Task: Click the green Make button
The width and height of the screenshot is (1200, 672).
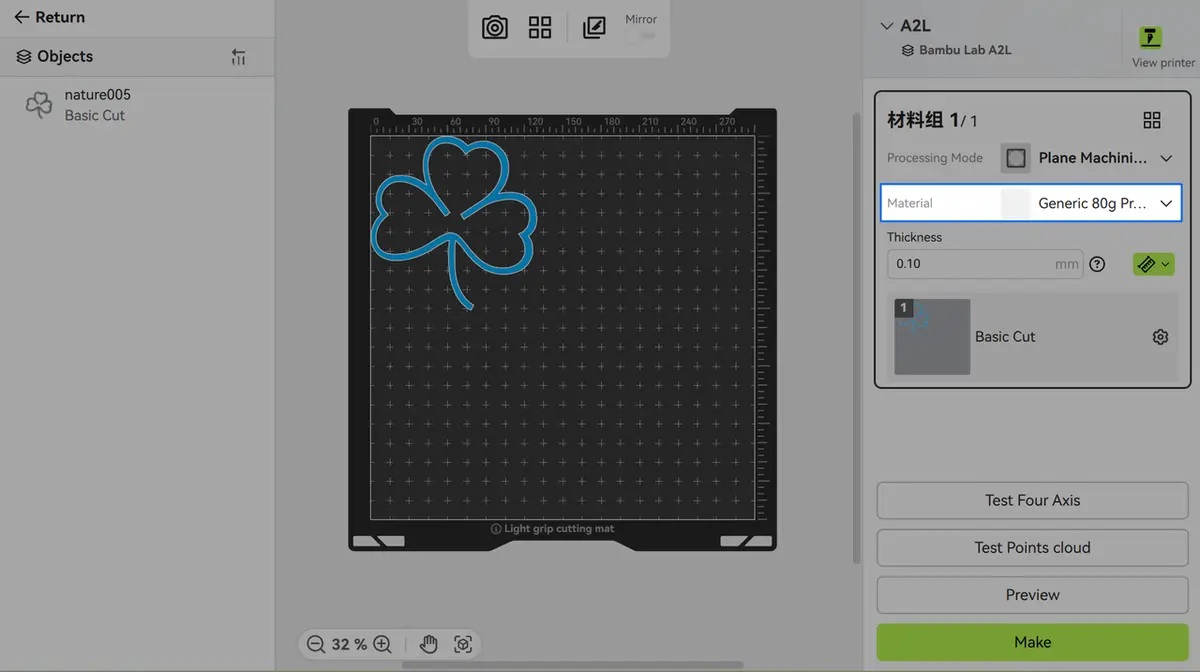Action: tap(1032, 642)
